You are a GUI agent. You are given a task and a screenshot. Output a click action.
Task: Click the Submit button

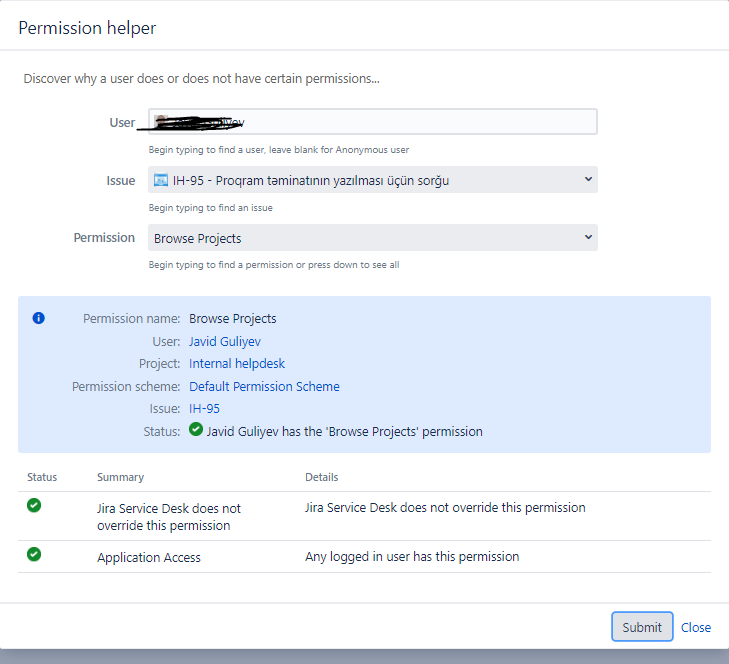tap(642, 627)
